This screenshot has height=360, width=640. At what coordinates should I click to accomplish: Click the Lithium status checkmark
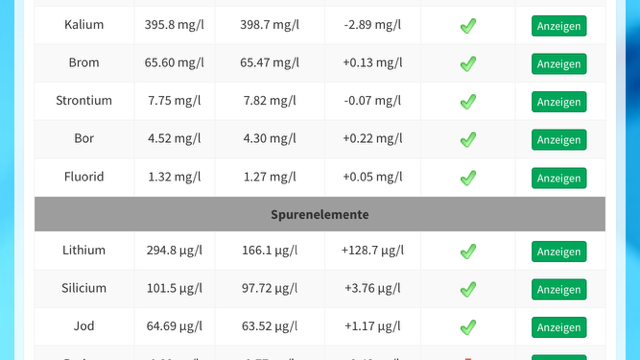(468, 251)
